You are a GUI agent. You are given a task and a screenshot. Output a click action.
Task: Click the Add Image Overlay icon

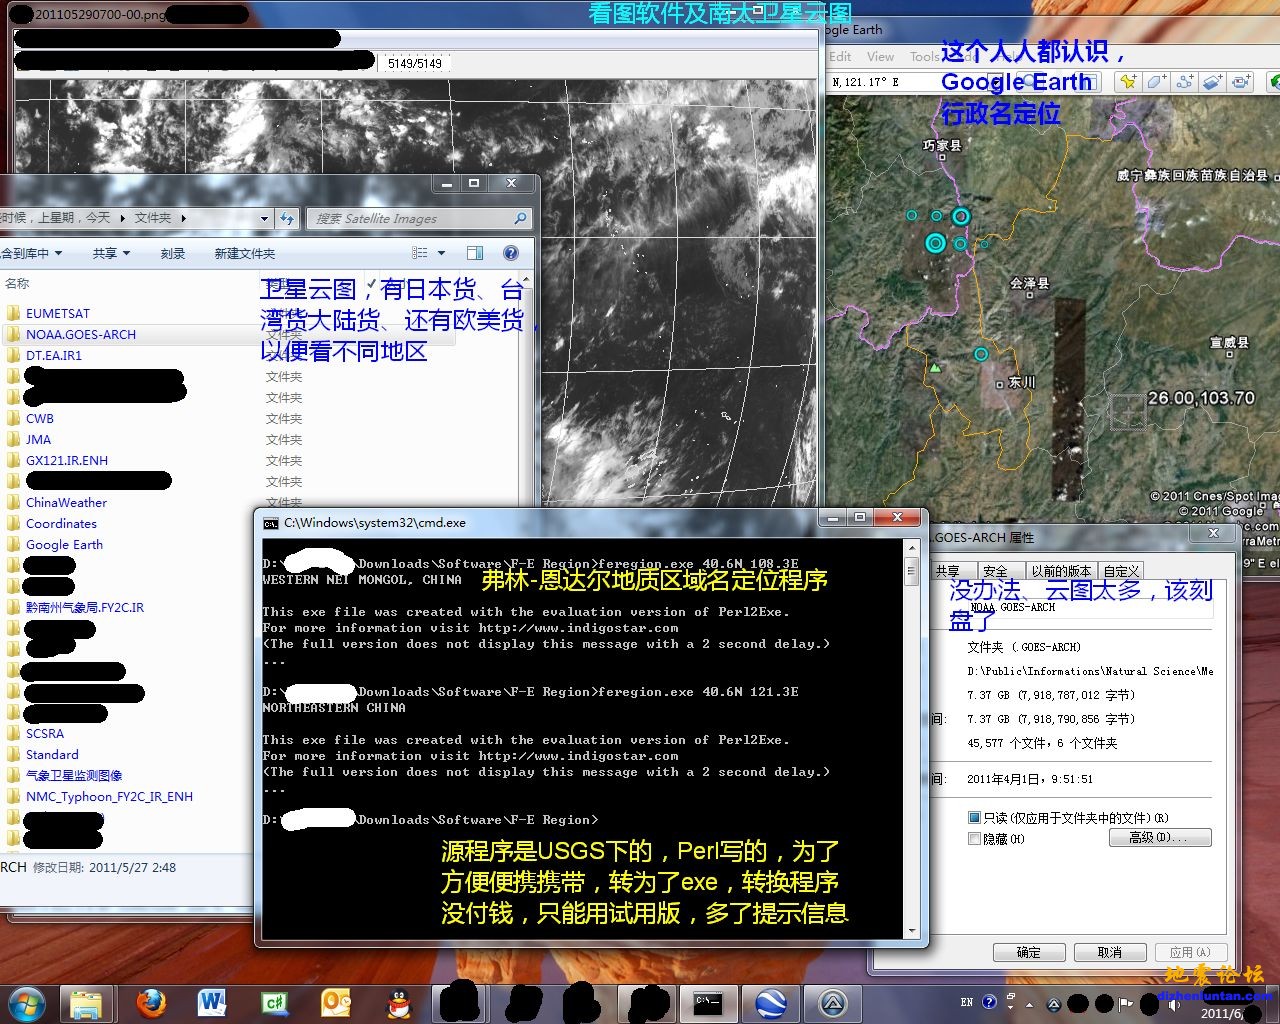pyautogui.click(x=1213, y=82)
